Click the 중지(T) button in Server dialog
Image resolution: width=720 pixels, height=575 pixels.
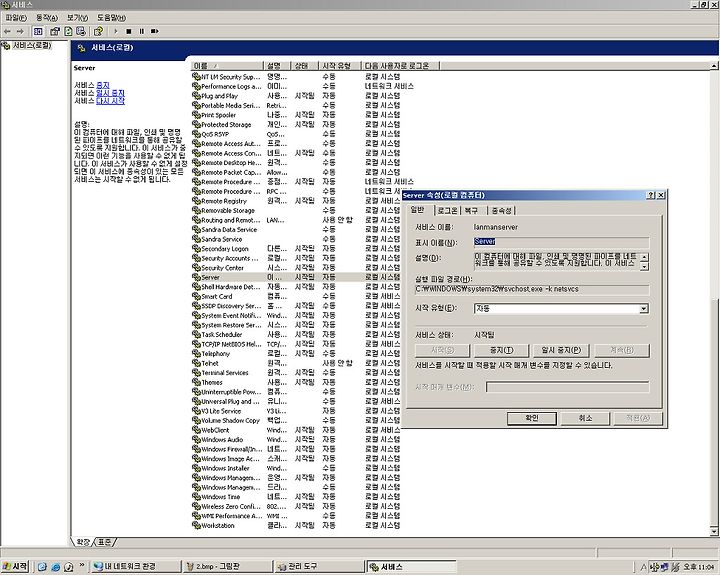(x=501, y=350)
